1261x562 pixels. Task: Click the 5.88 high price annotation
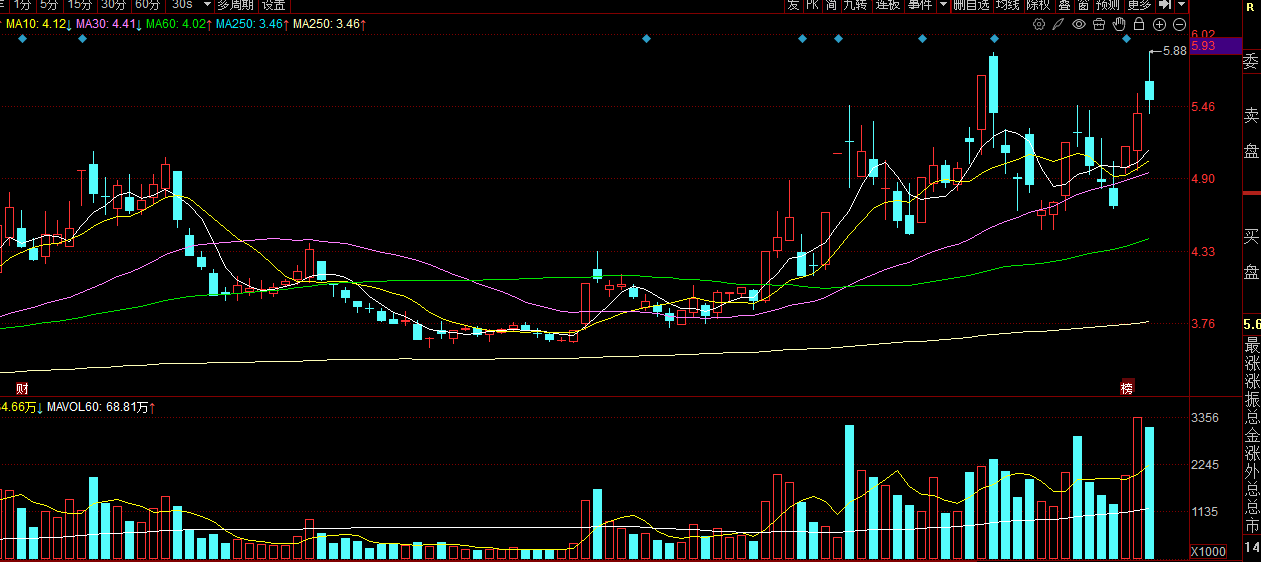[1174, 50]
